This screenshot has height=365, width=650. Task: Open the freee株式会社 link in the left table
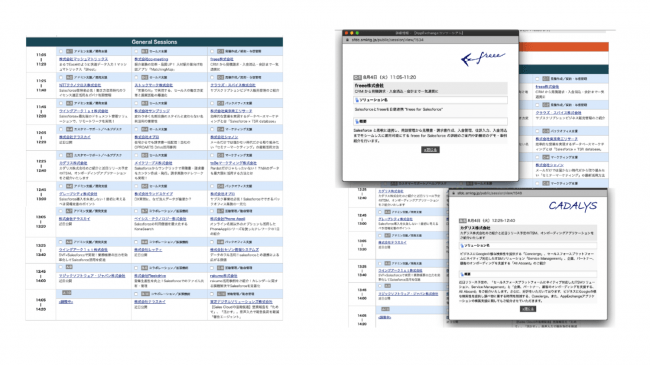point(221,59)
